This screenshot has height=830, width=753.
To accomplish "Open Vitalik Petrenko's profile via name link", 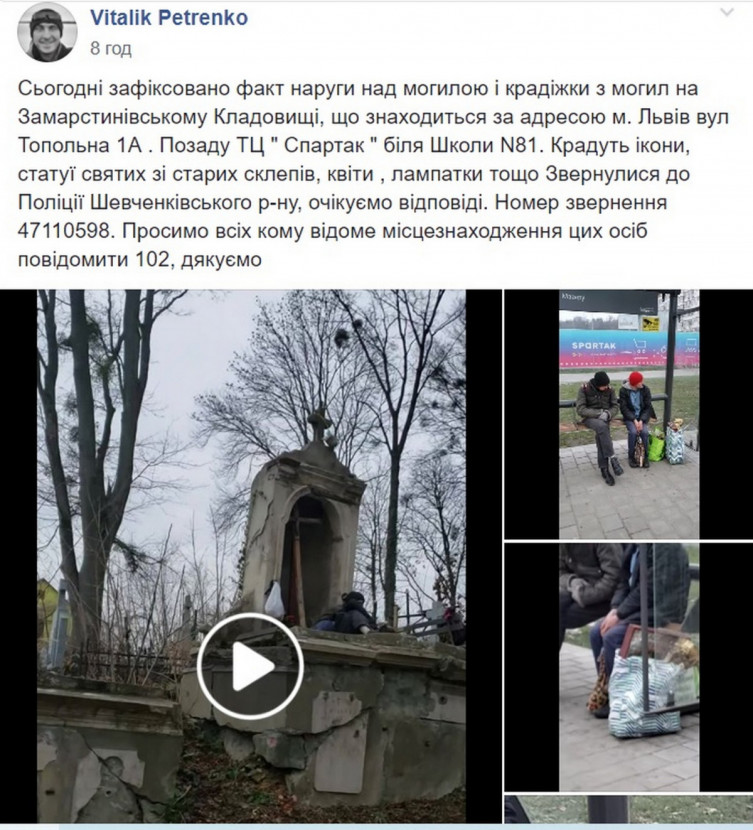I will 169,17.
